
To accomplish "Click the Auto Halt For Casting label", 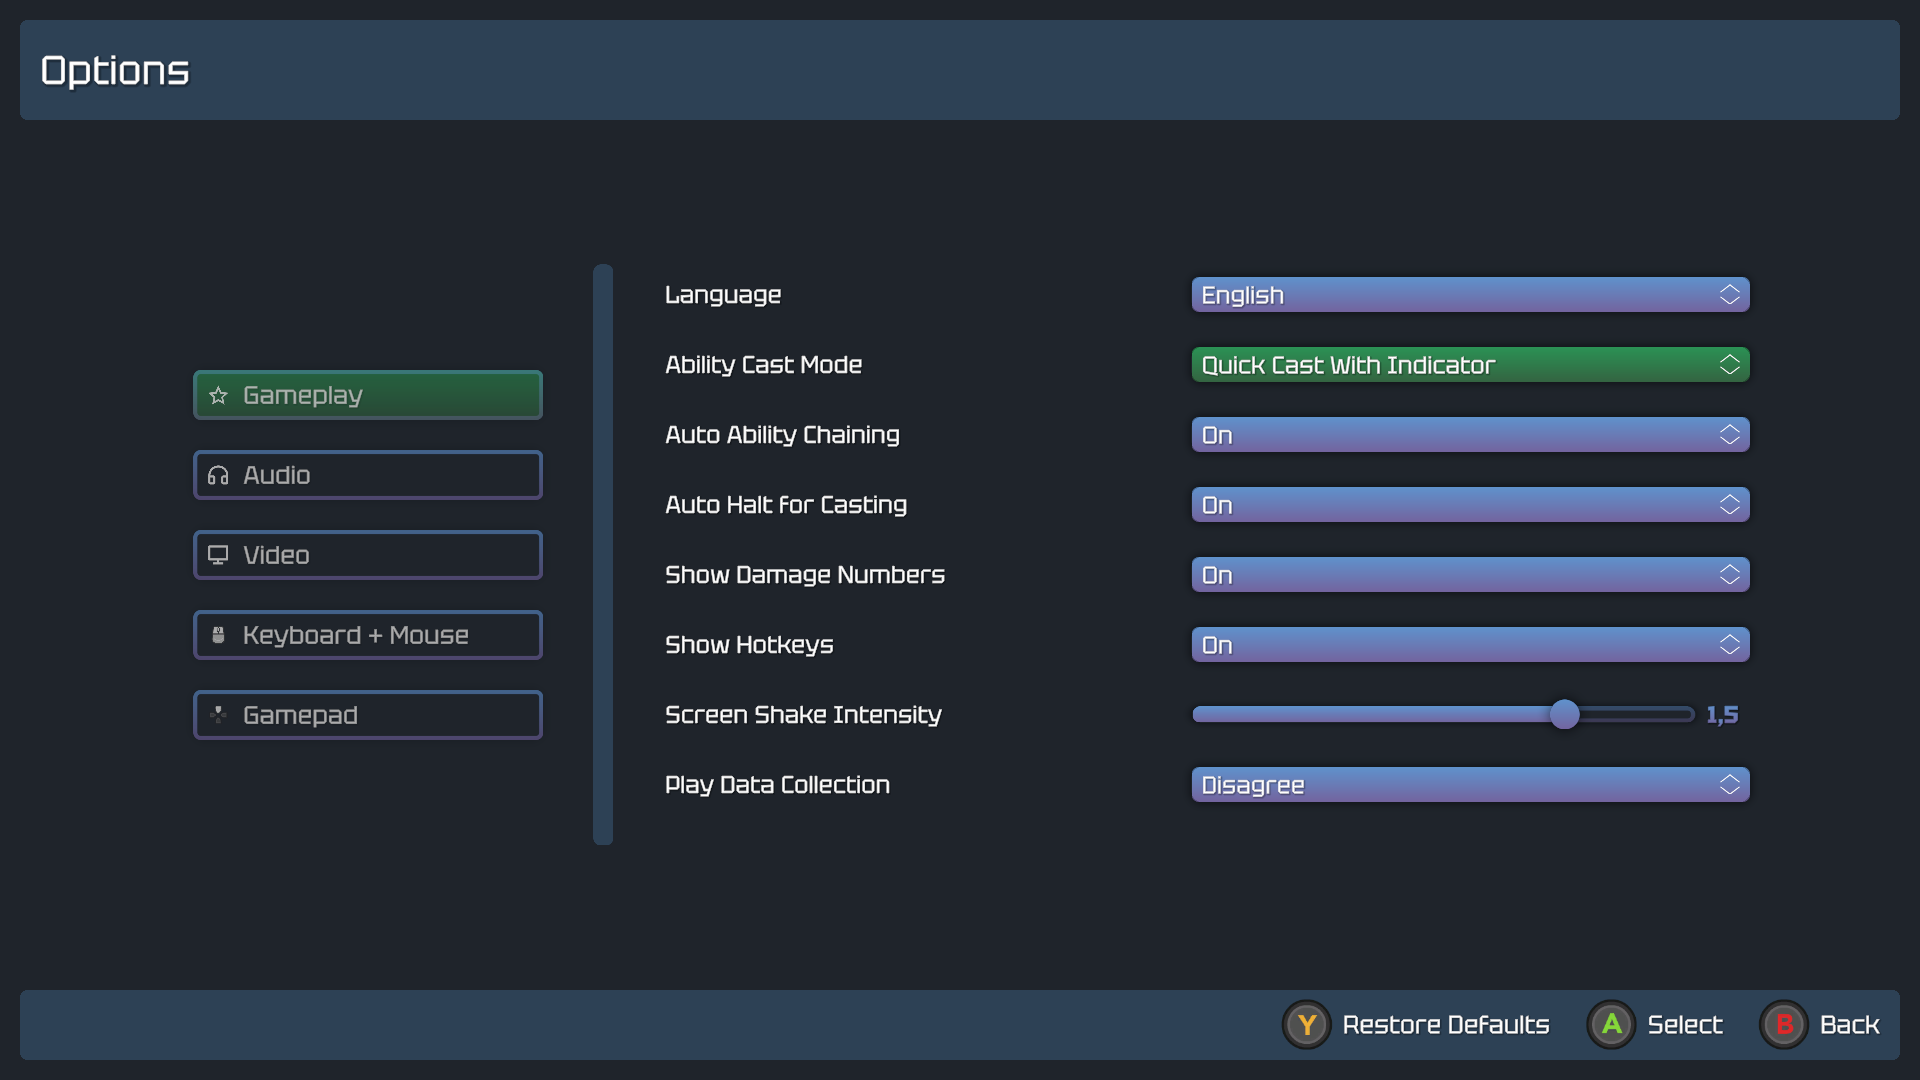I will tap(786, 505).
